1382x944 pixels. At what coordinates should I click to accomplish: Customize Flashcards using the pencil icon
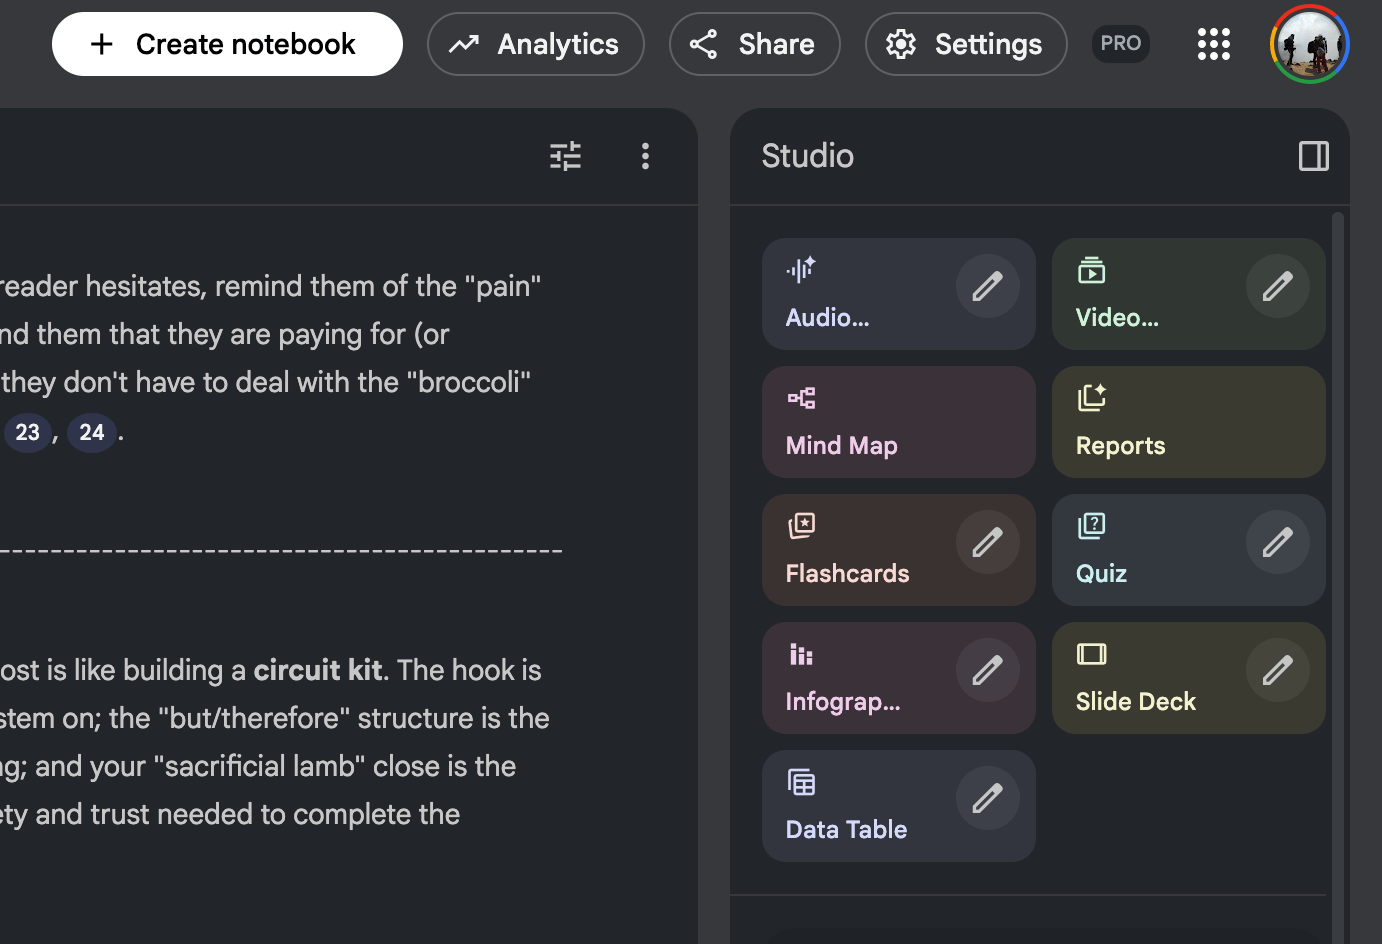click(x=987, y=543)
